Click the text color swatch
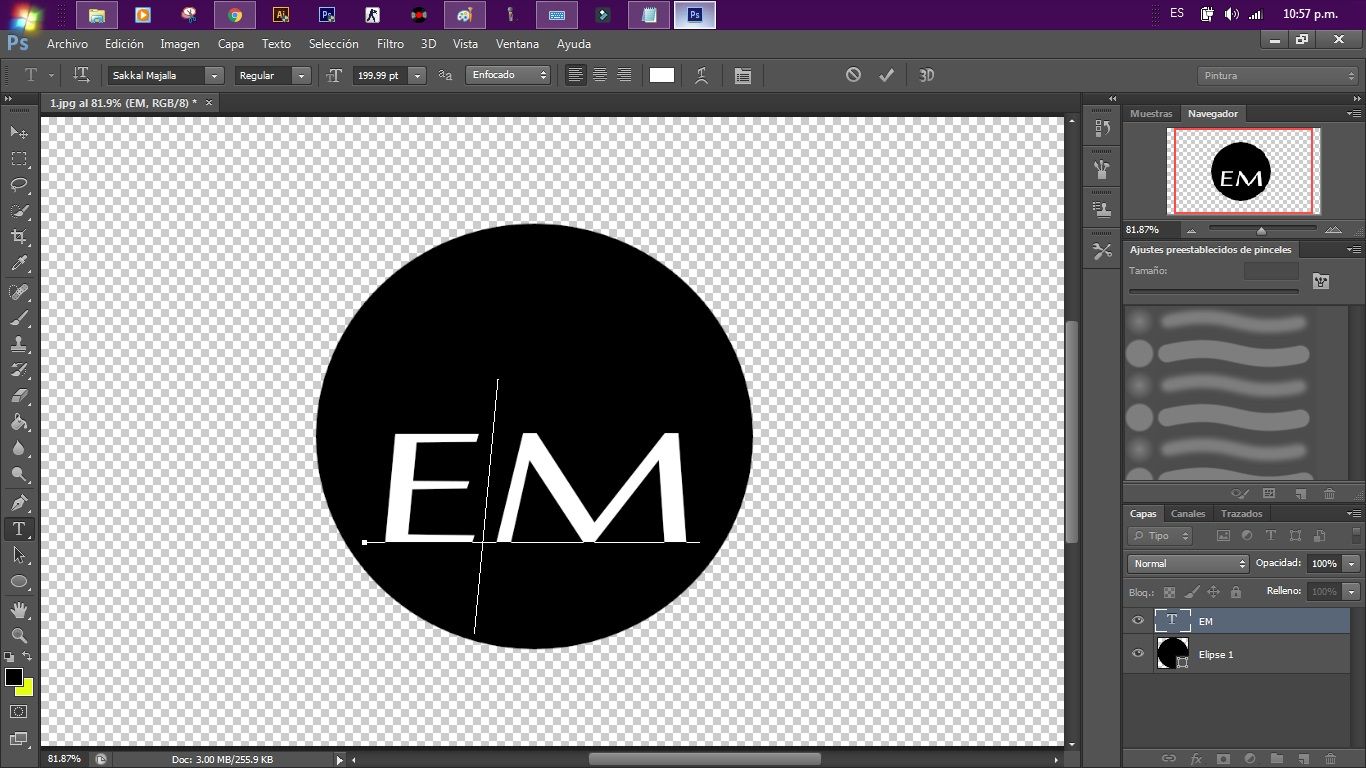Screen dimensions: 1366x768 click(662, 75)
